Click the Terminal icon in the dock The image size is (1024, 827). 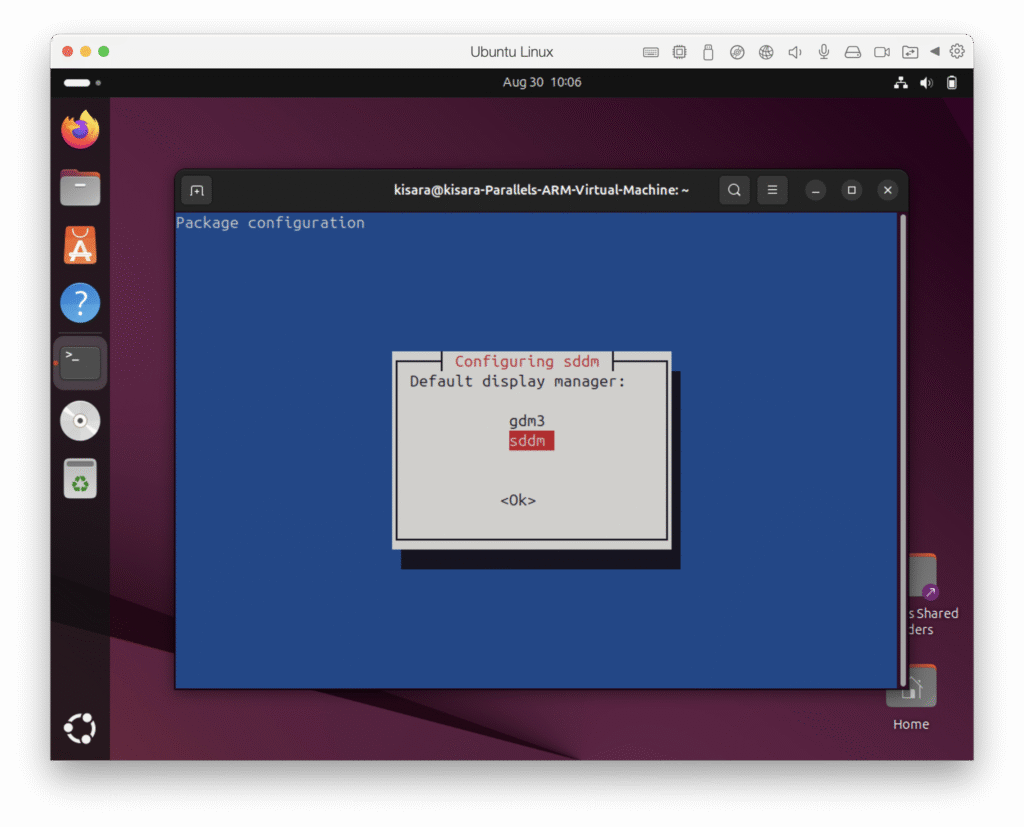pyautogui.click(x=80, y=363)
